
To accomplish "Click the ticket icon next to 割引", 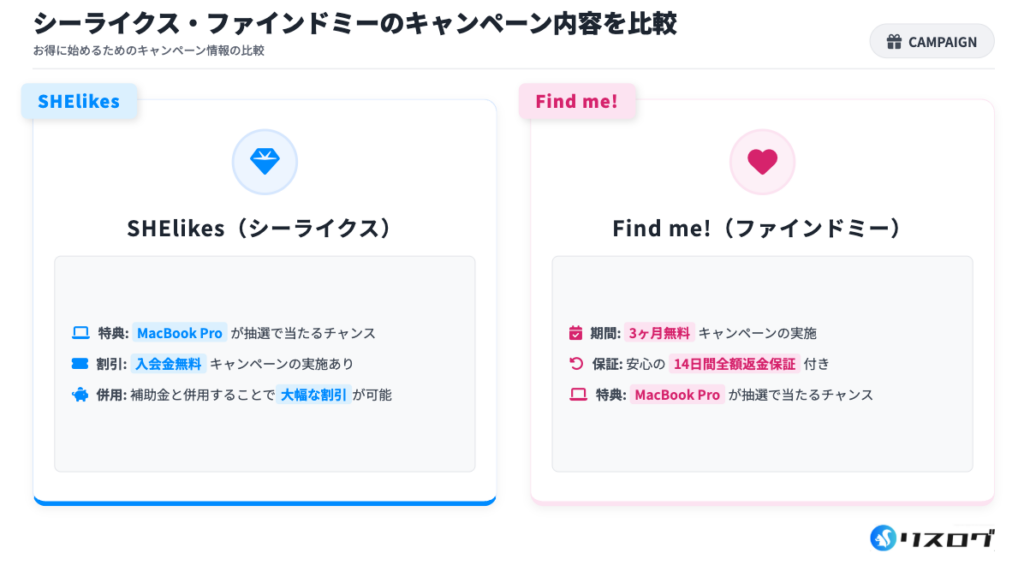I will coord(80,364).
